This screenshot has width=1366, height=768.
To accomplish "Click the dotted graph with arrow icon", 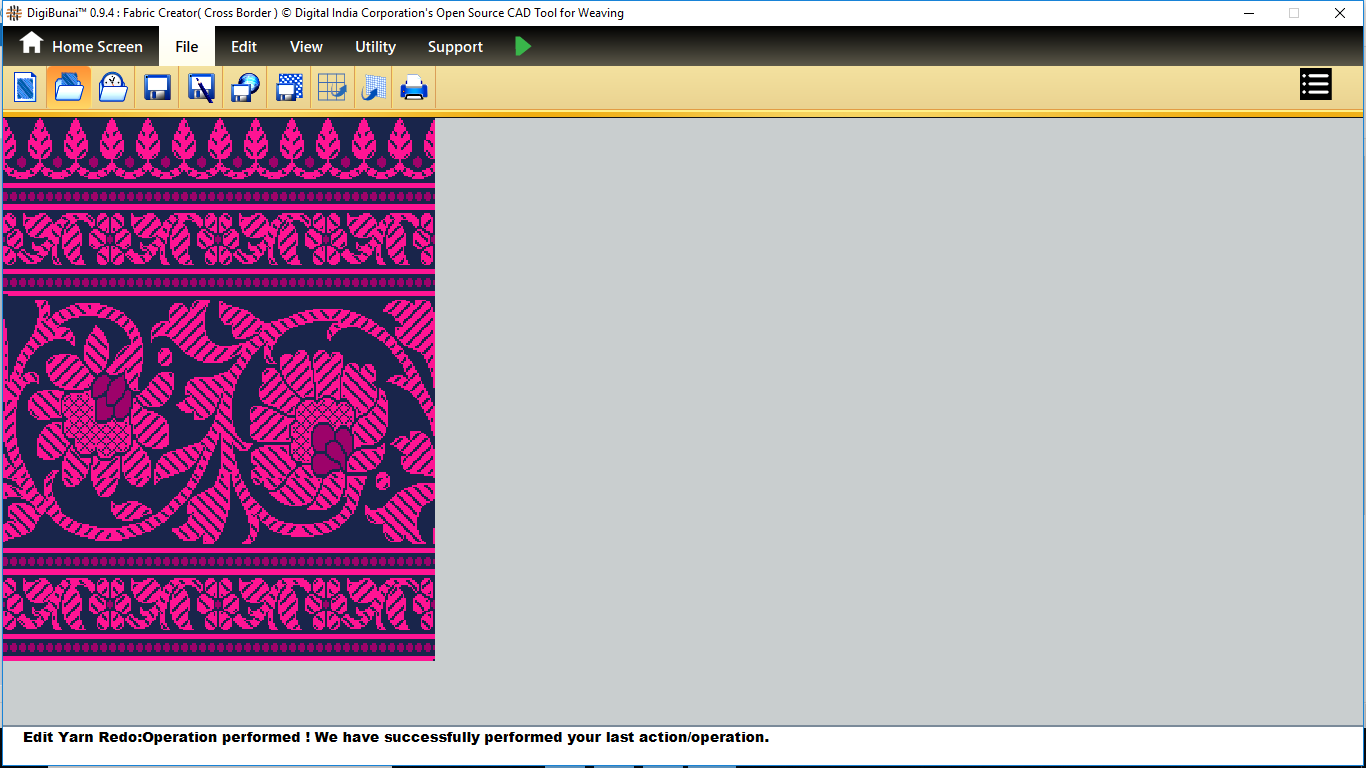I will [x=373, y=88].
